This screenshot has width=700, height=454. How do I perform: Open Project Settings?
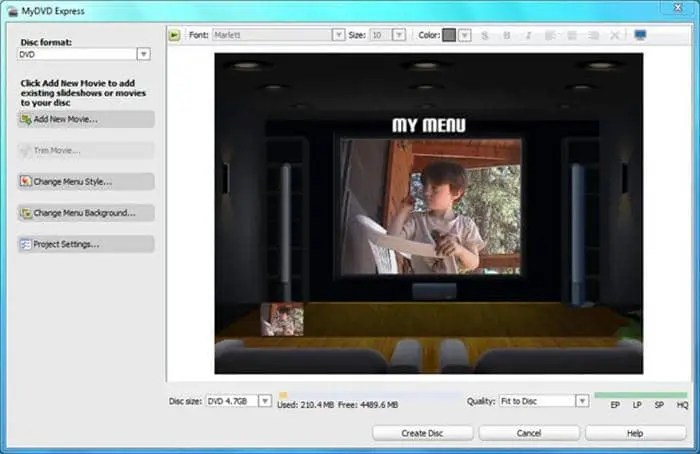(x=86, y=244)
